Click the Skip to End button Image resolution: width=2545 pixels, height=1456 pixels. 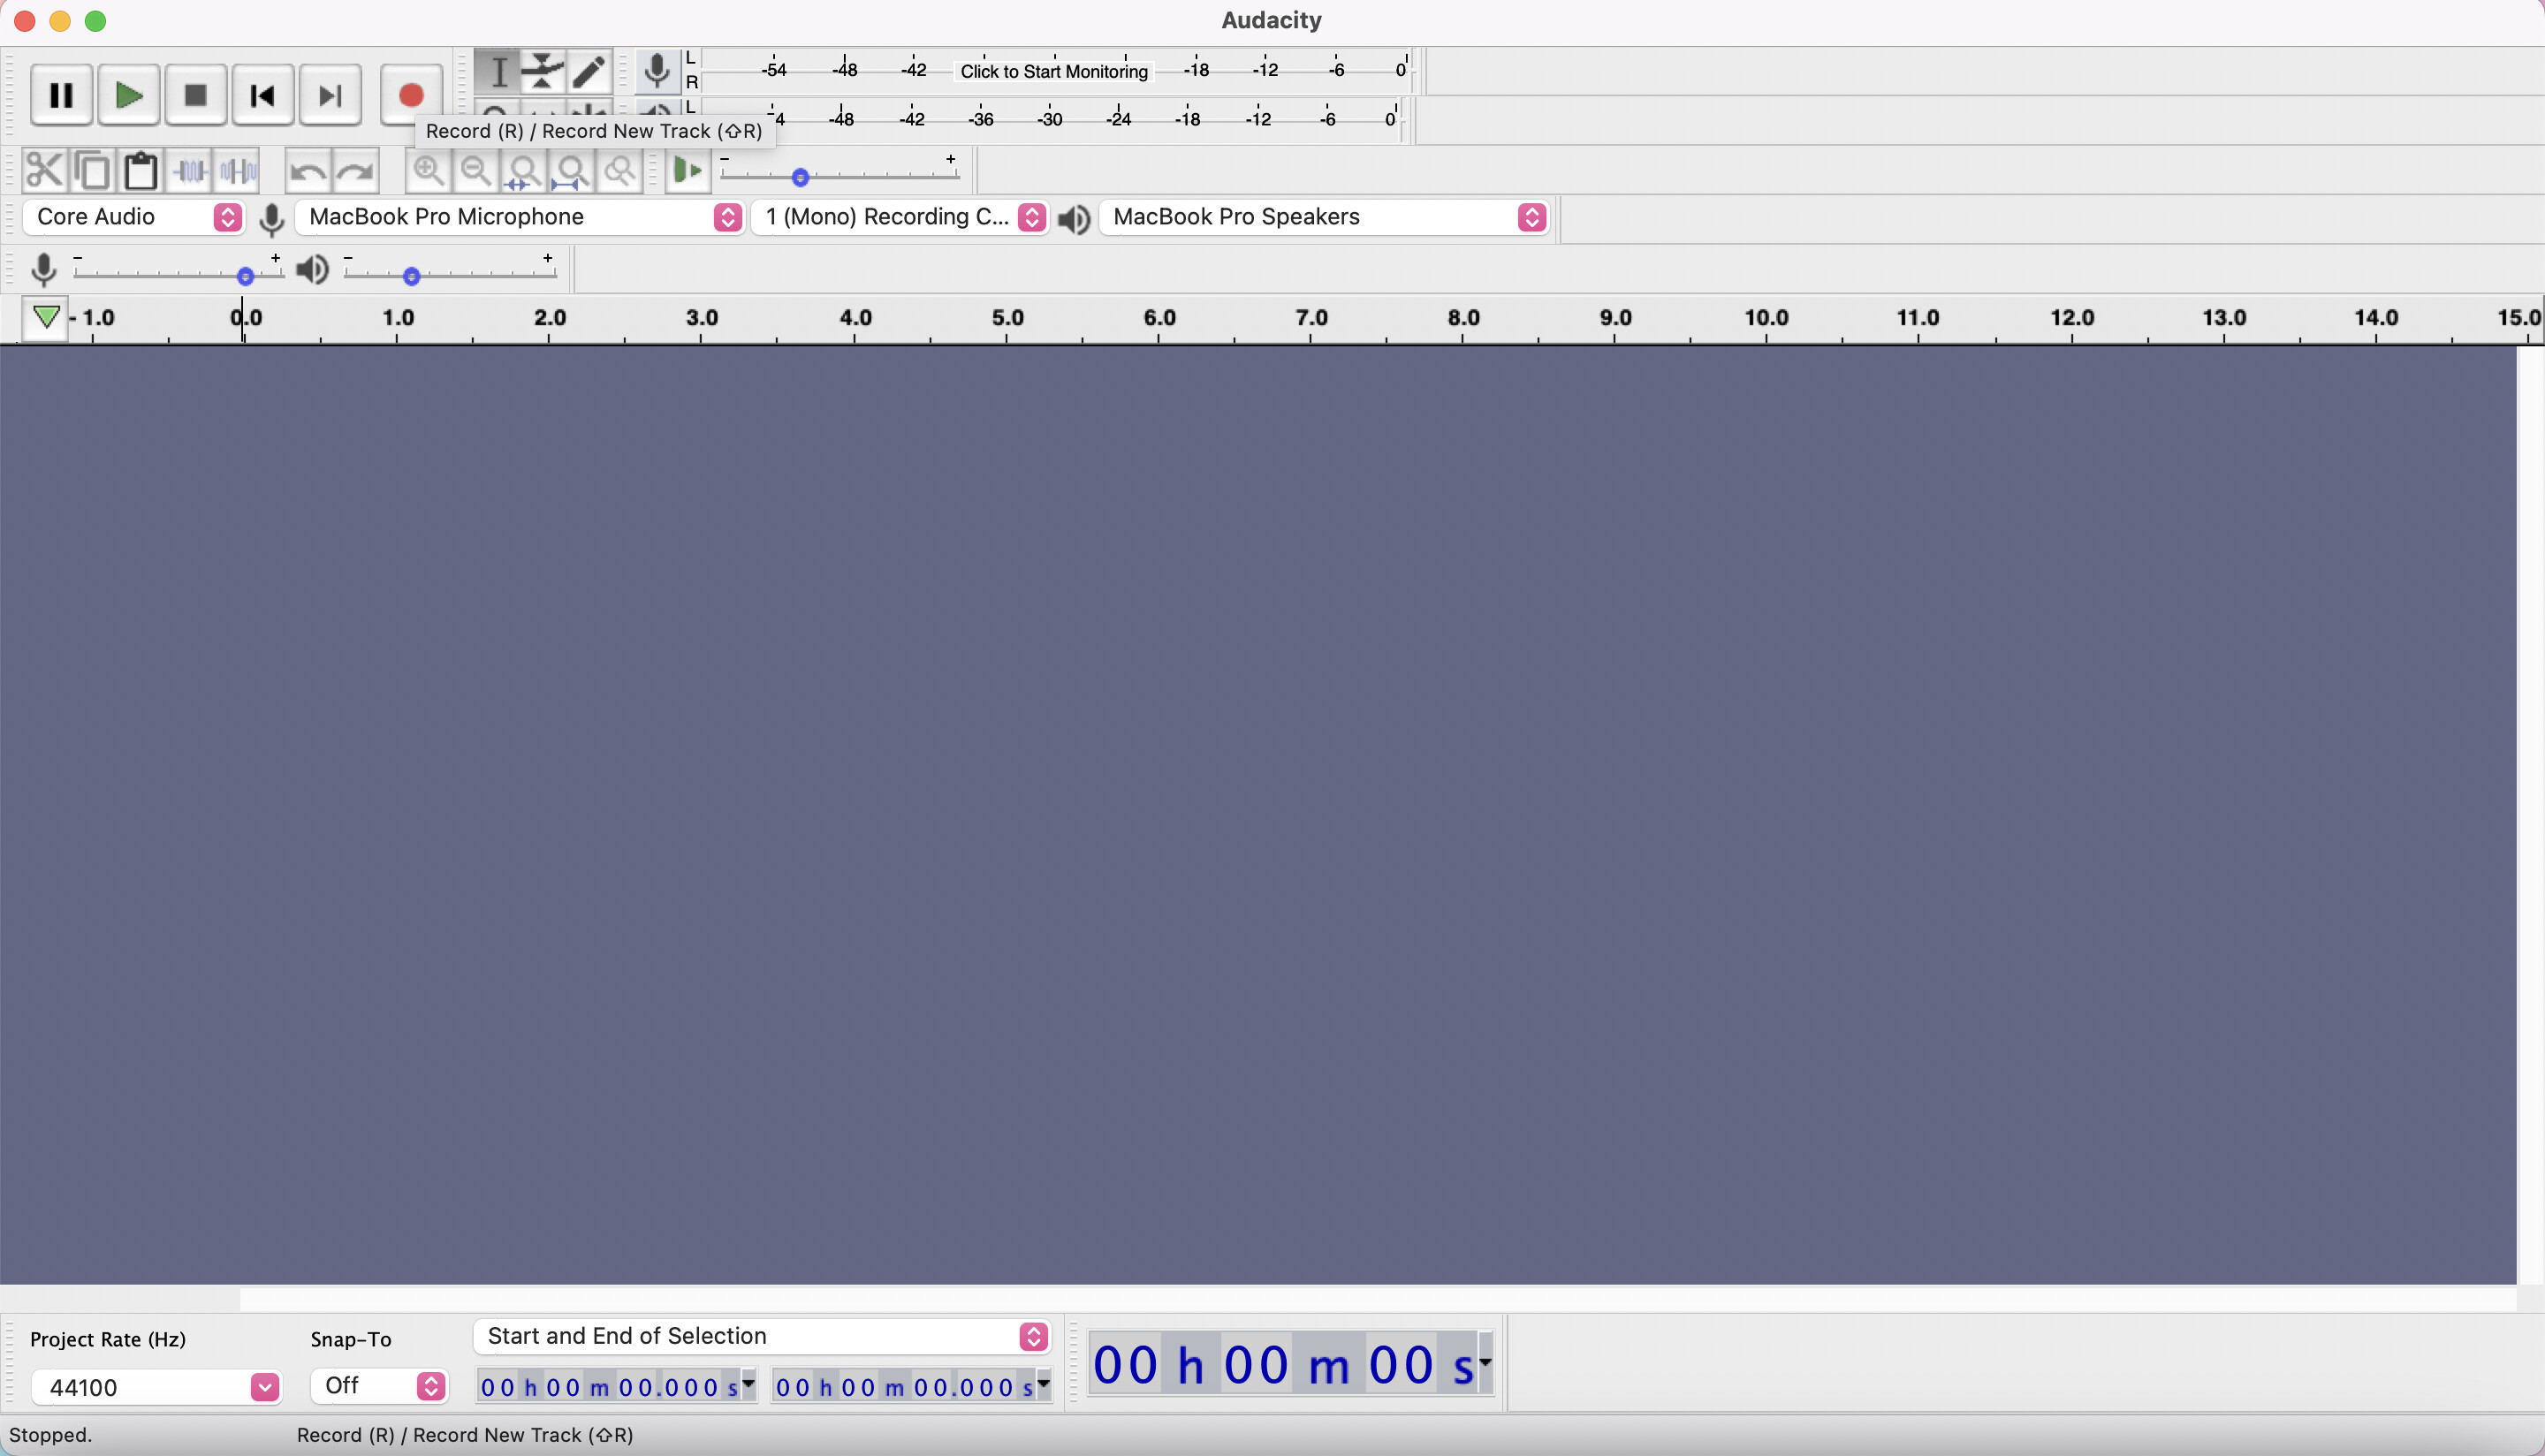tap(330, 96)
